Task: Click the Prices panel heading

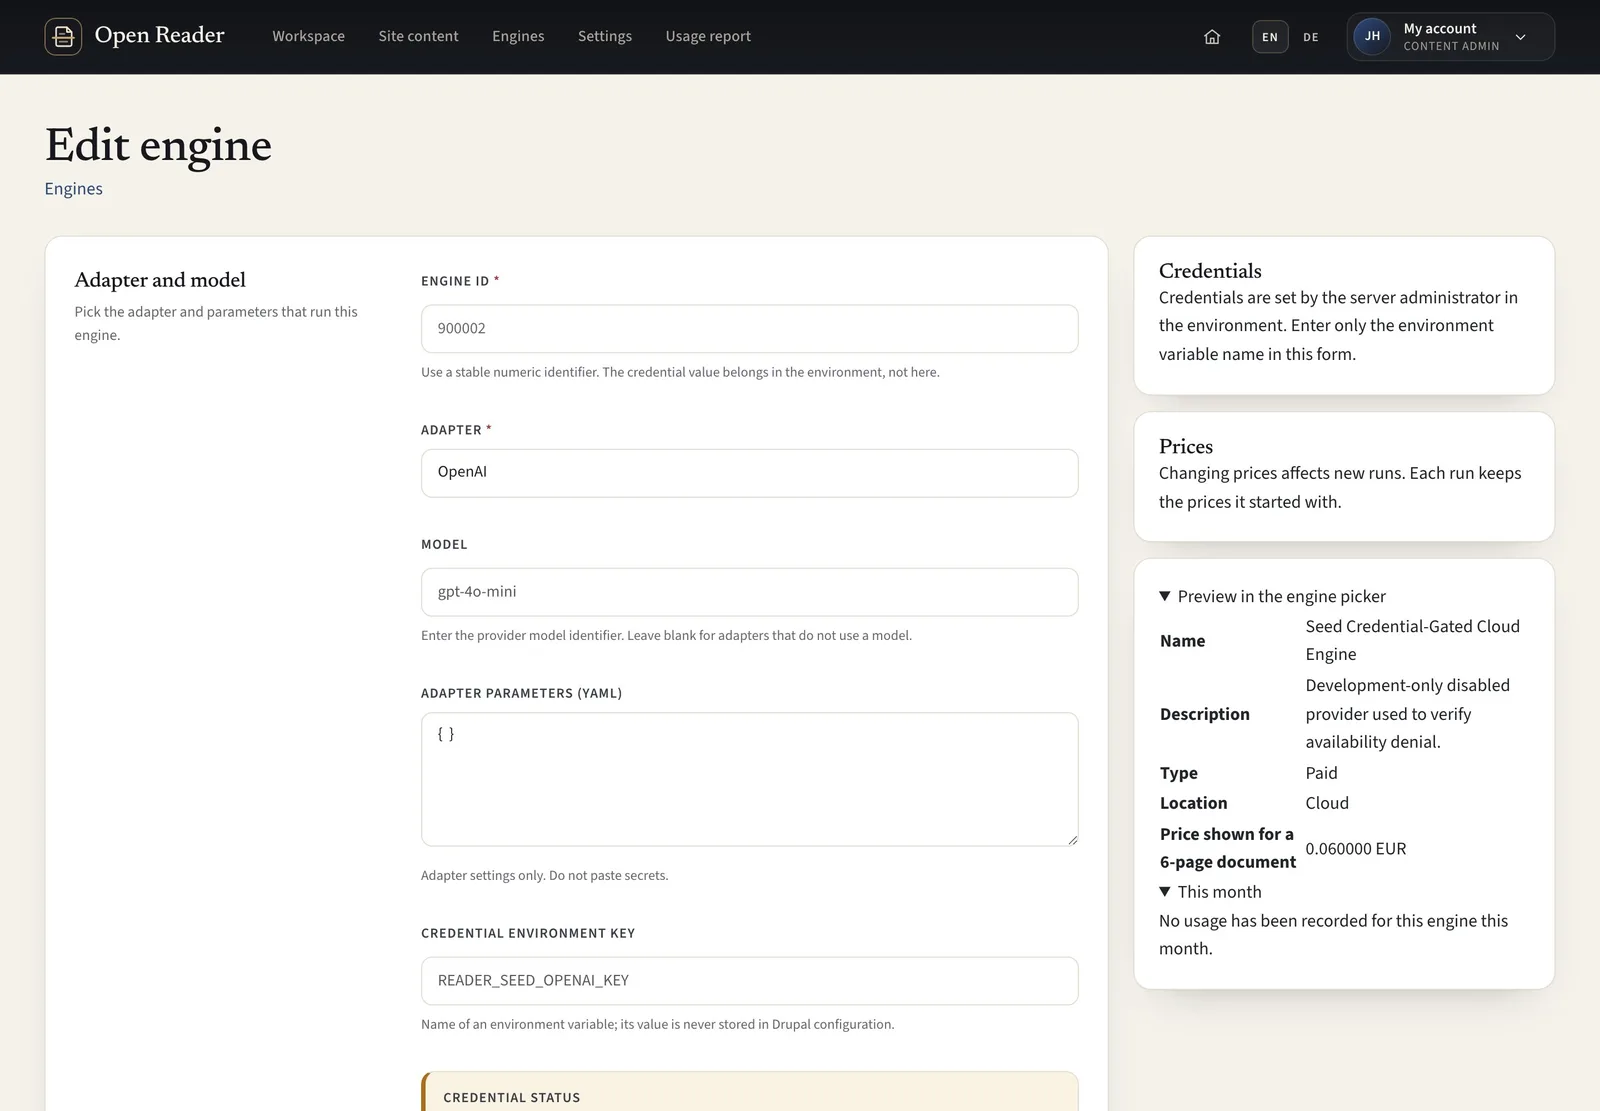Action: coord(1186,447)
